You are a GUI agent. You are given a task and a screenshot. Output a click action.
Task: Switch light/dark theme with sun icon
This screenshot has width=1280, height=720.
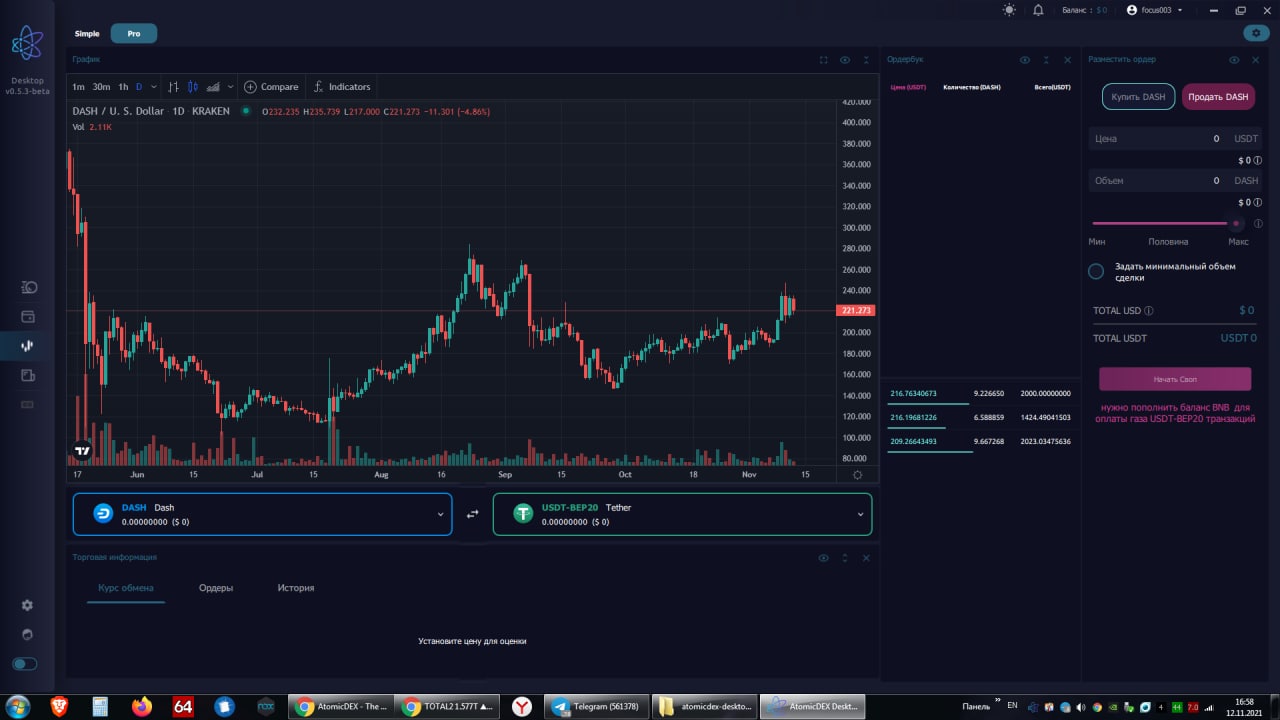1009,9
